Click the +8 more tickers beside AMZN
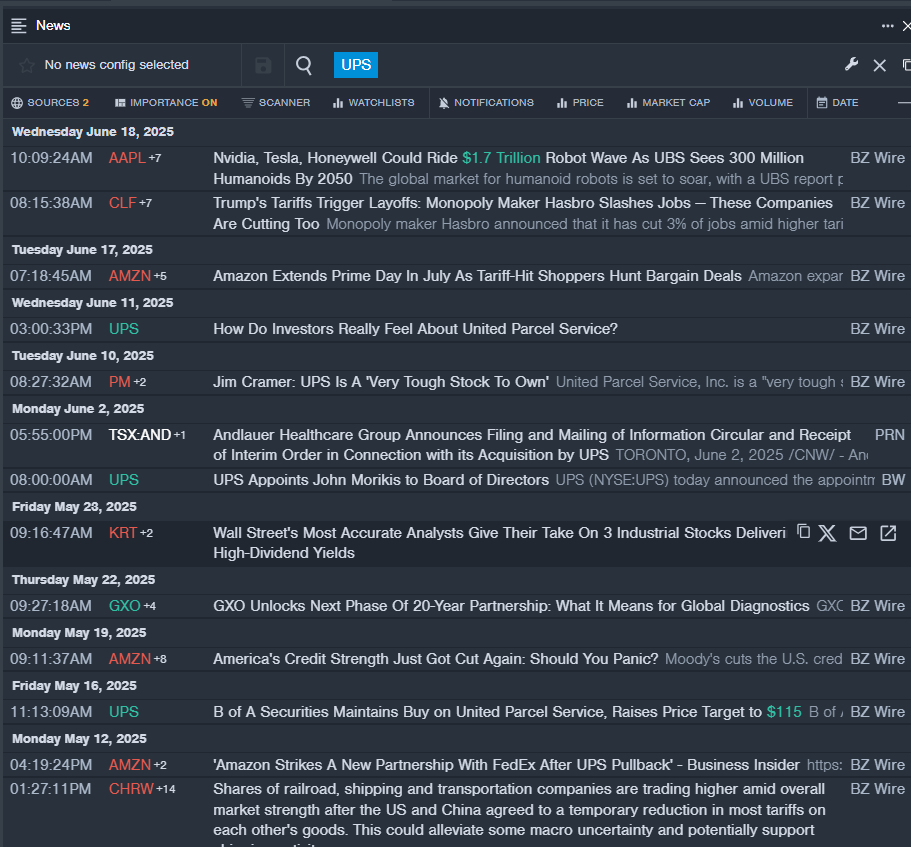 [x=160, y=659]
